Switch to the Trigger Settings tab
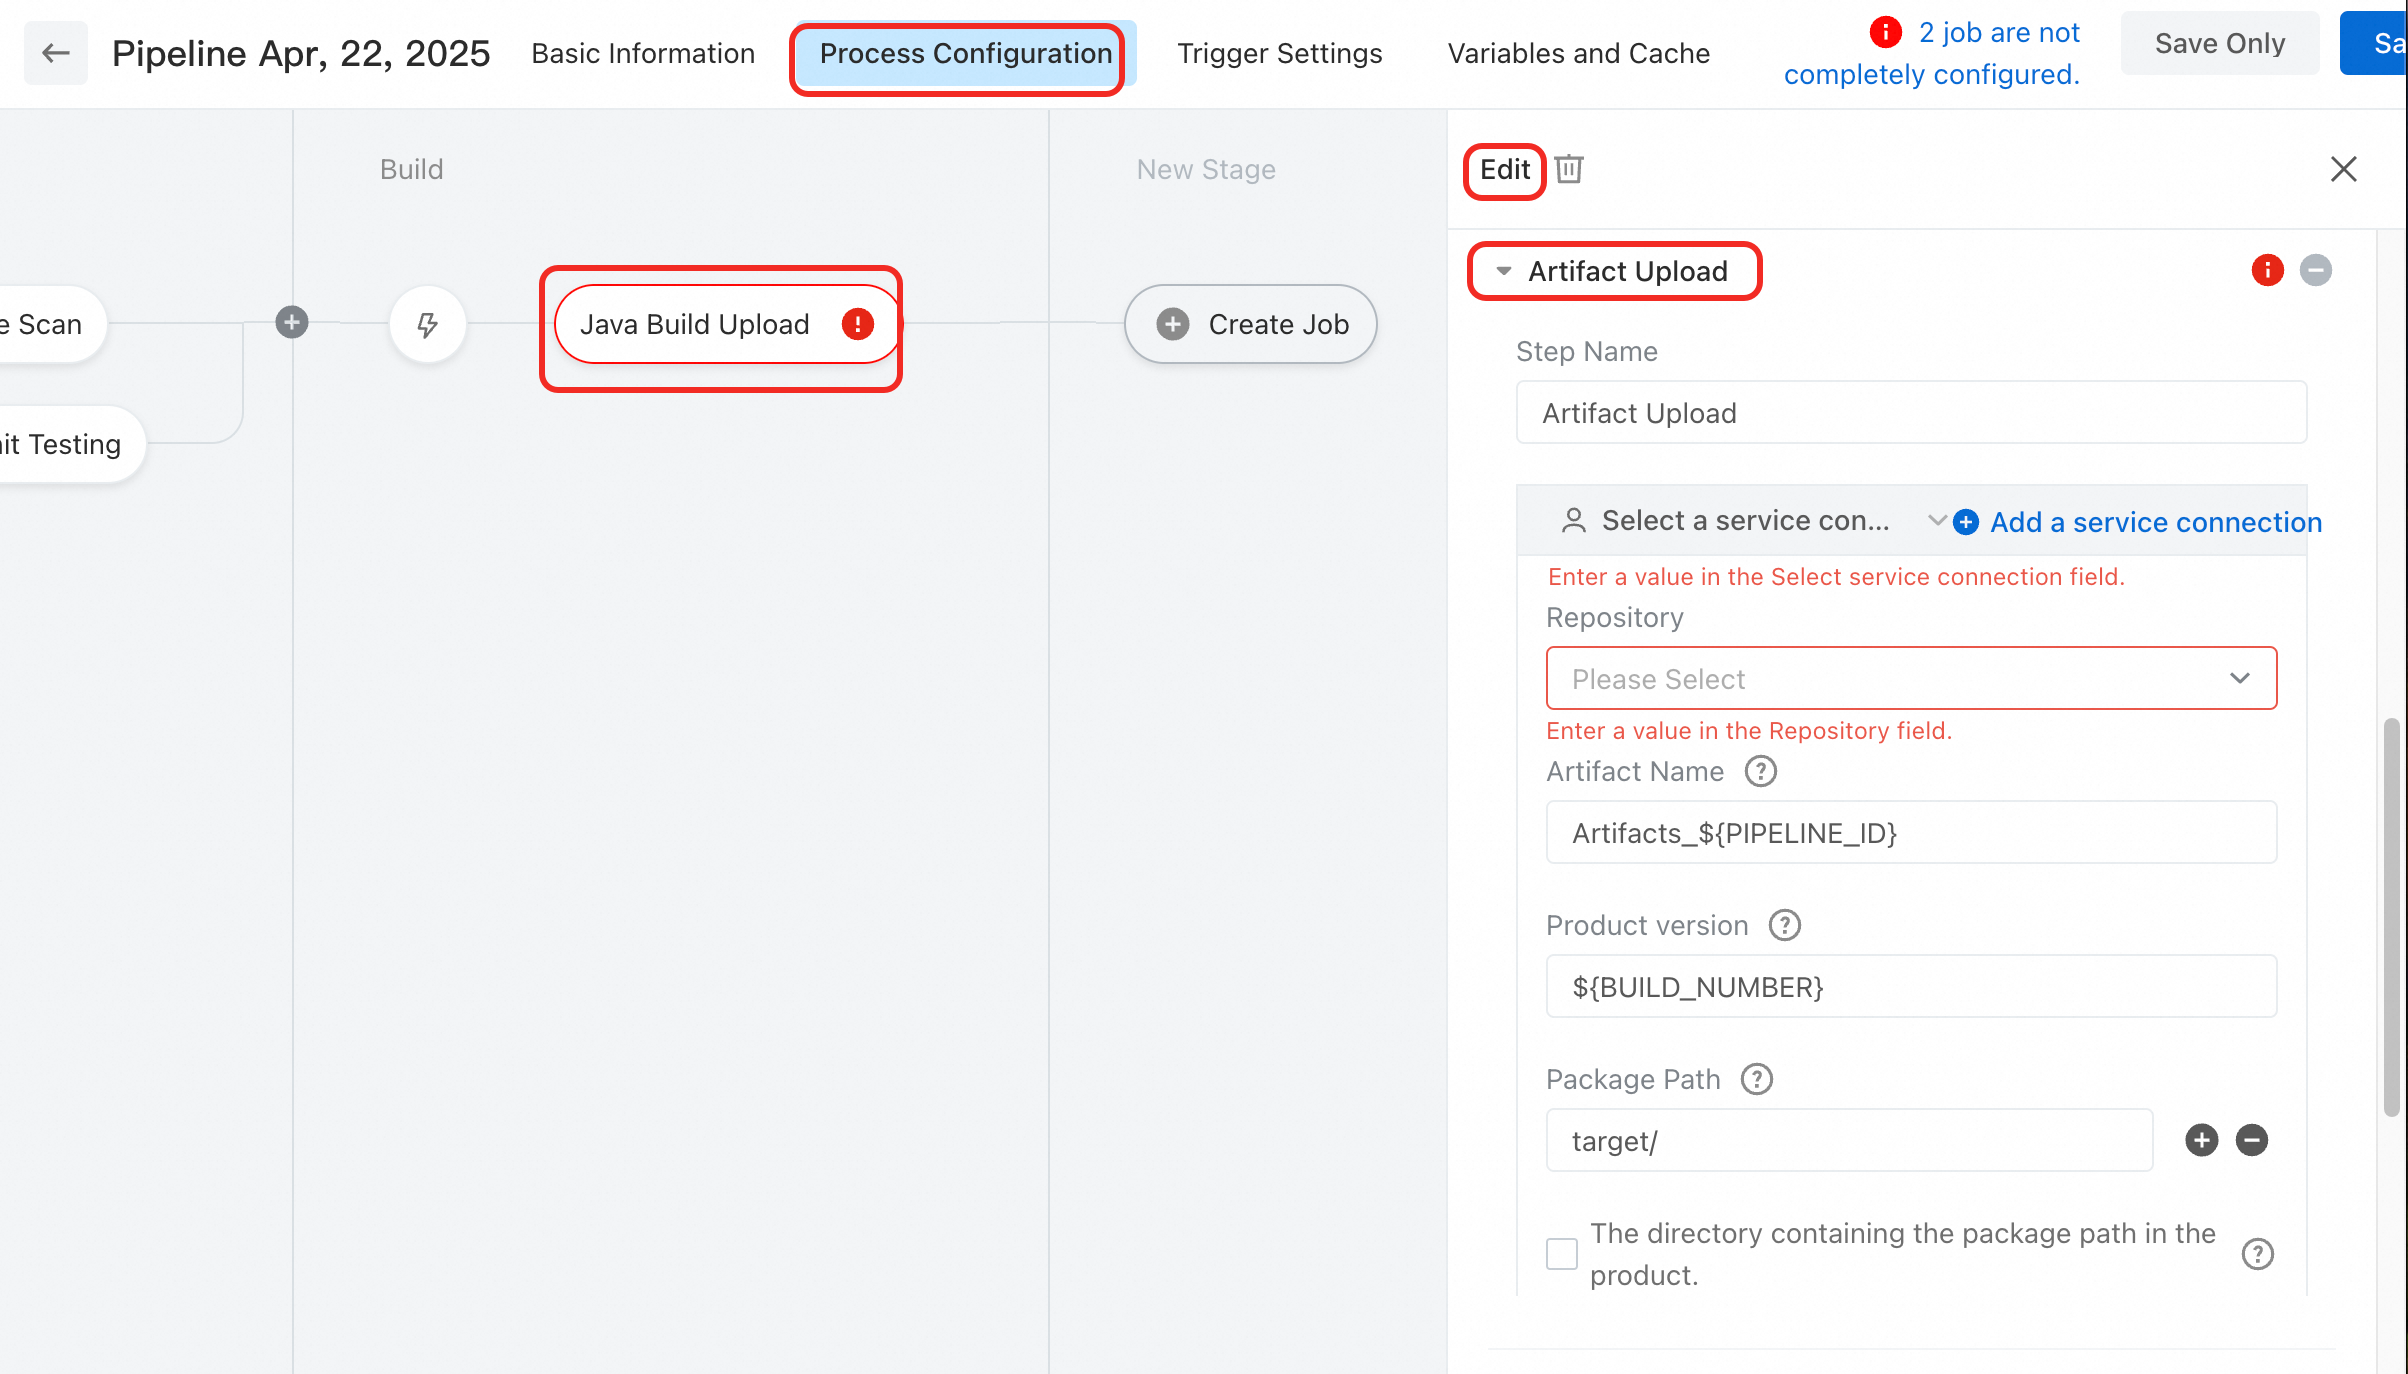 click(x=1280, y=53)
